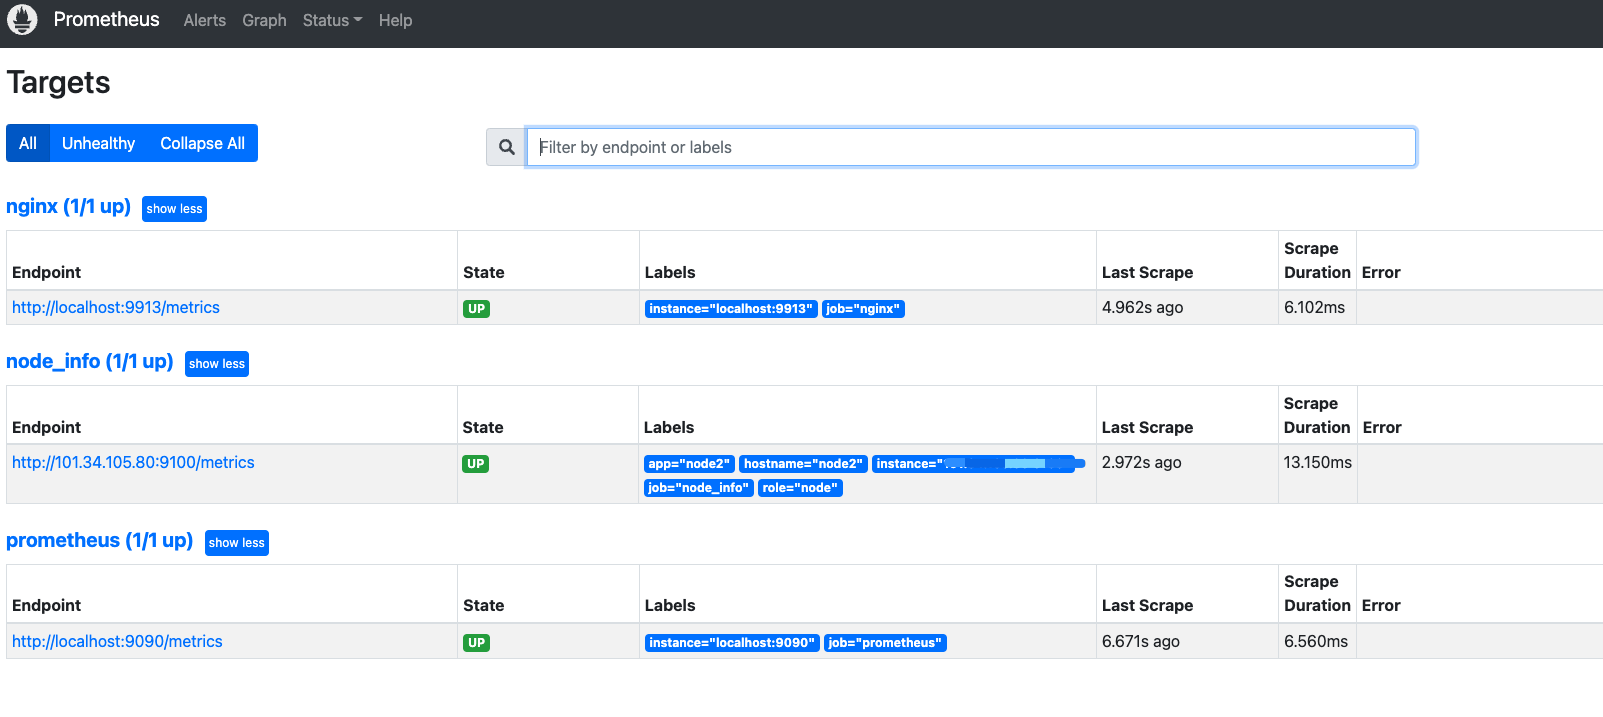Go to the Graph page
This screenshot has height=717, width=1603.
(x=264, y=20)
